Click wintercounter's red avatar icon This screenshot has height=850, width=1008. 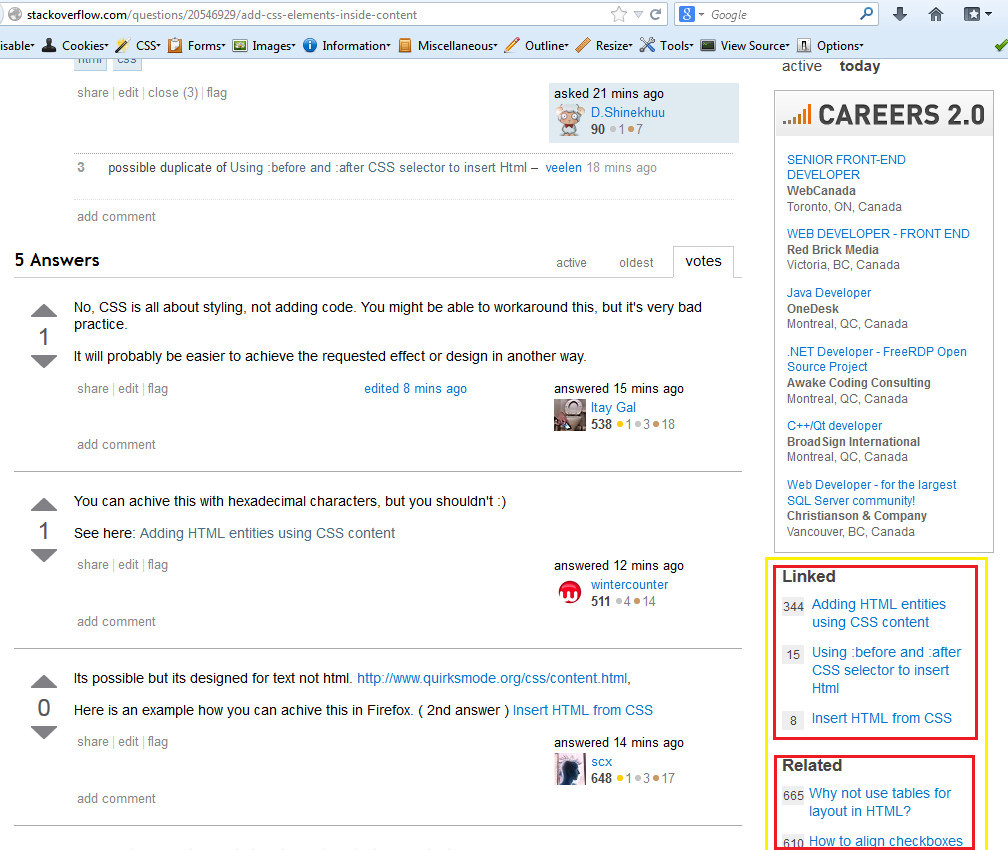coord(570,592)
